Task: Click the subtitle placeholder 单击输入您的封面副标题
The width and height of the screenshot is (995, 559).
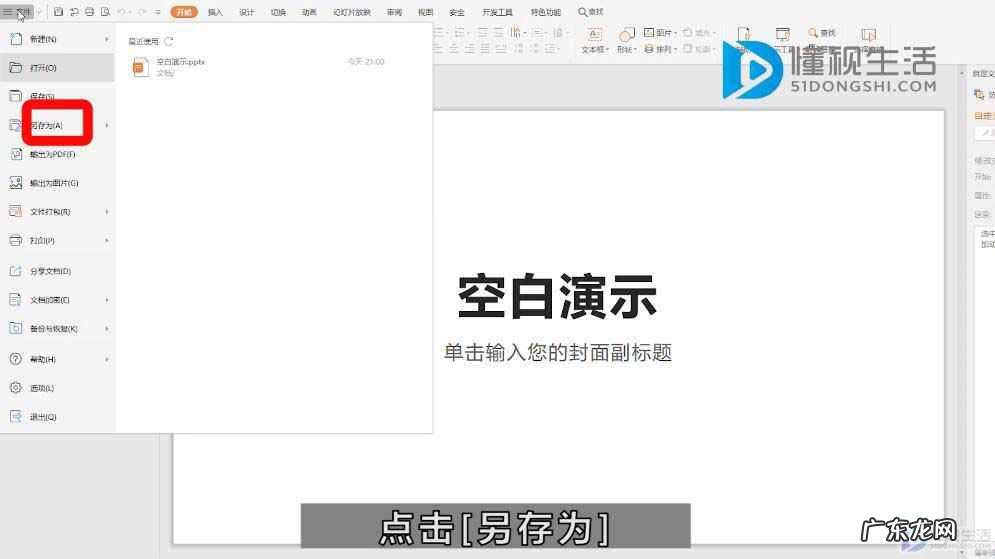Action: (x=558, y=353)
